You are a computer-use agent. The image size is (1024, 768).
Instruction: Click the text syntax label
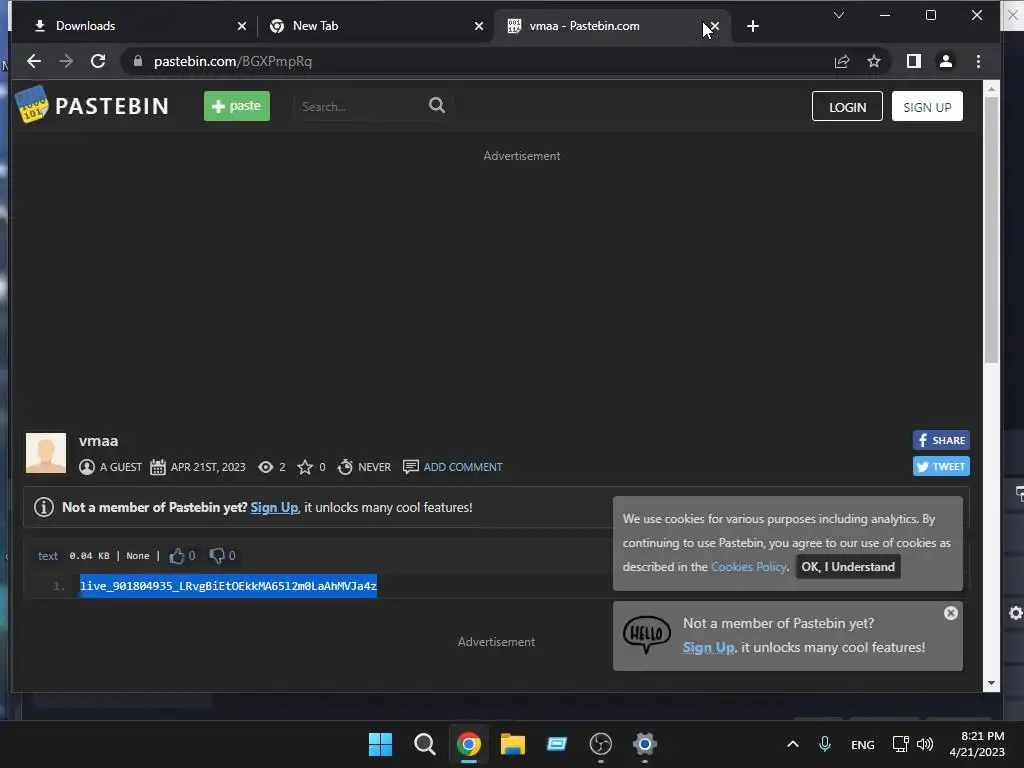pyautogui.click(x=48, y=556)
